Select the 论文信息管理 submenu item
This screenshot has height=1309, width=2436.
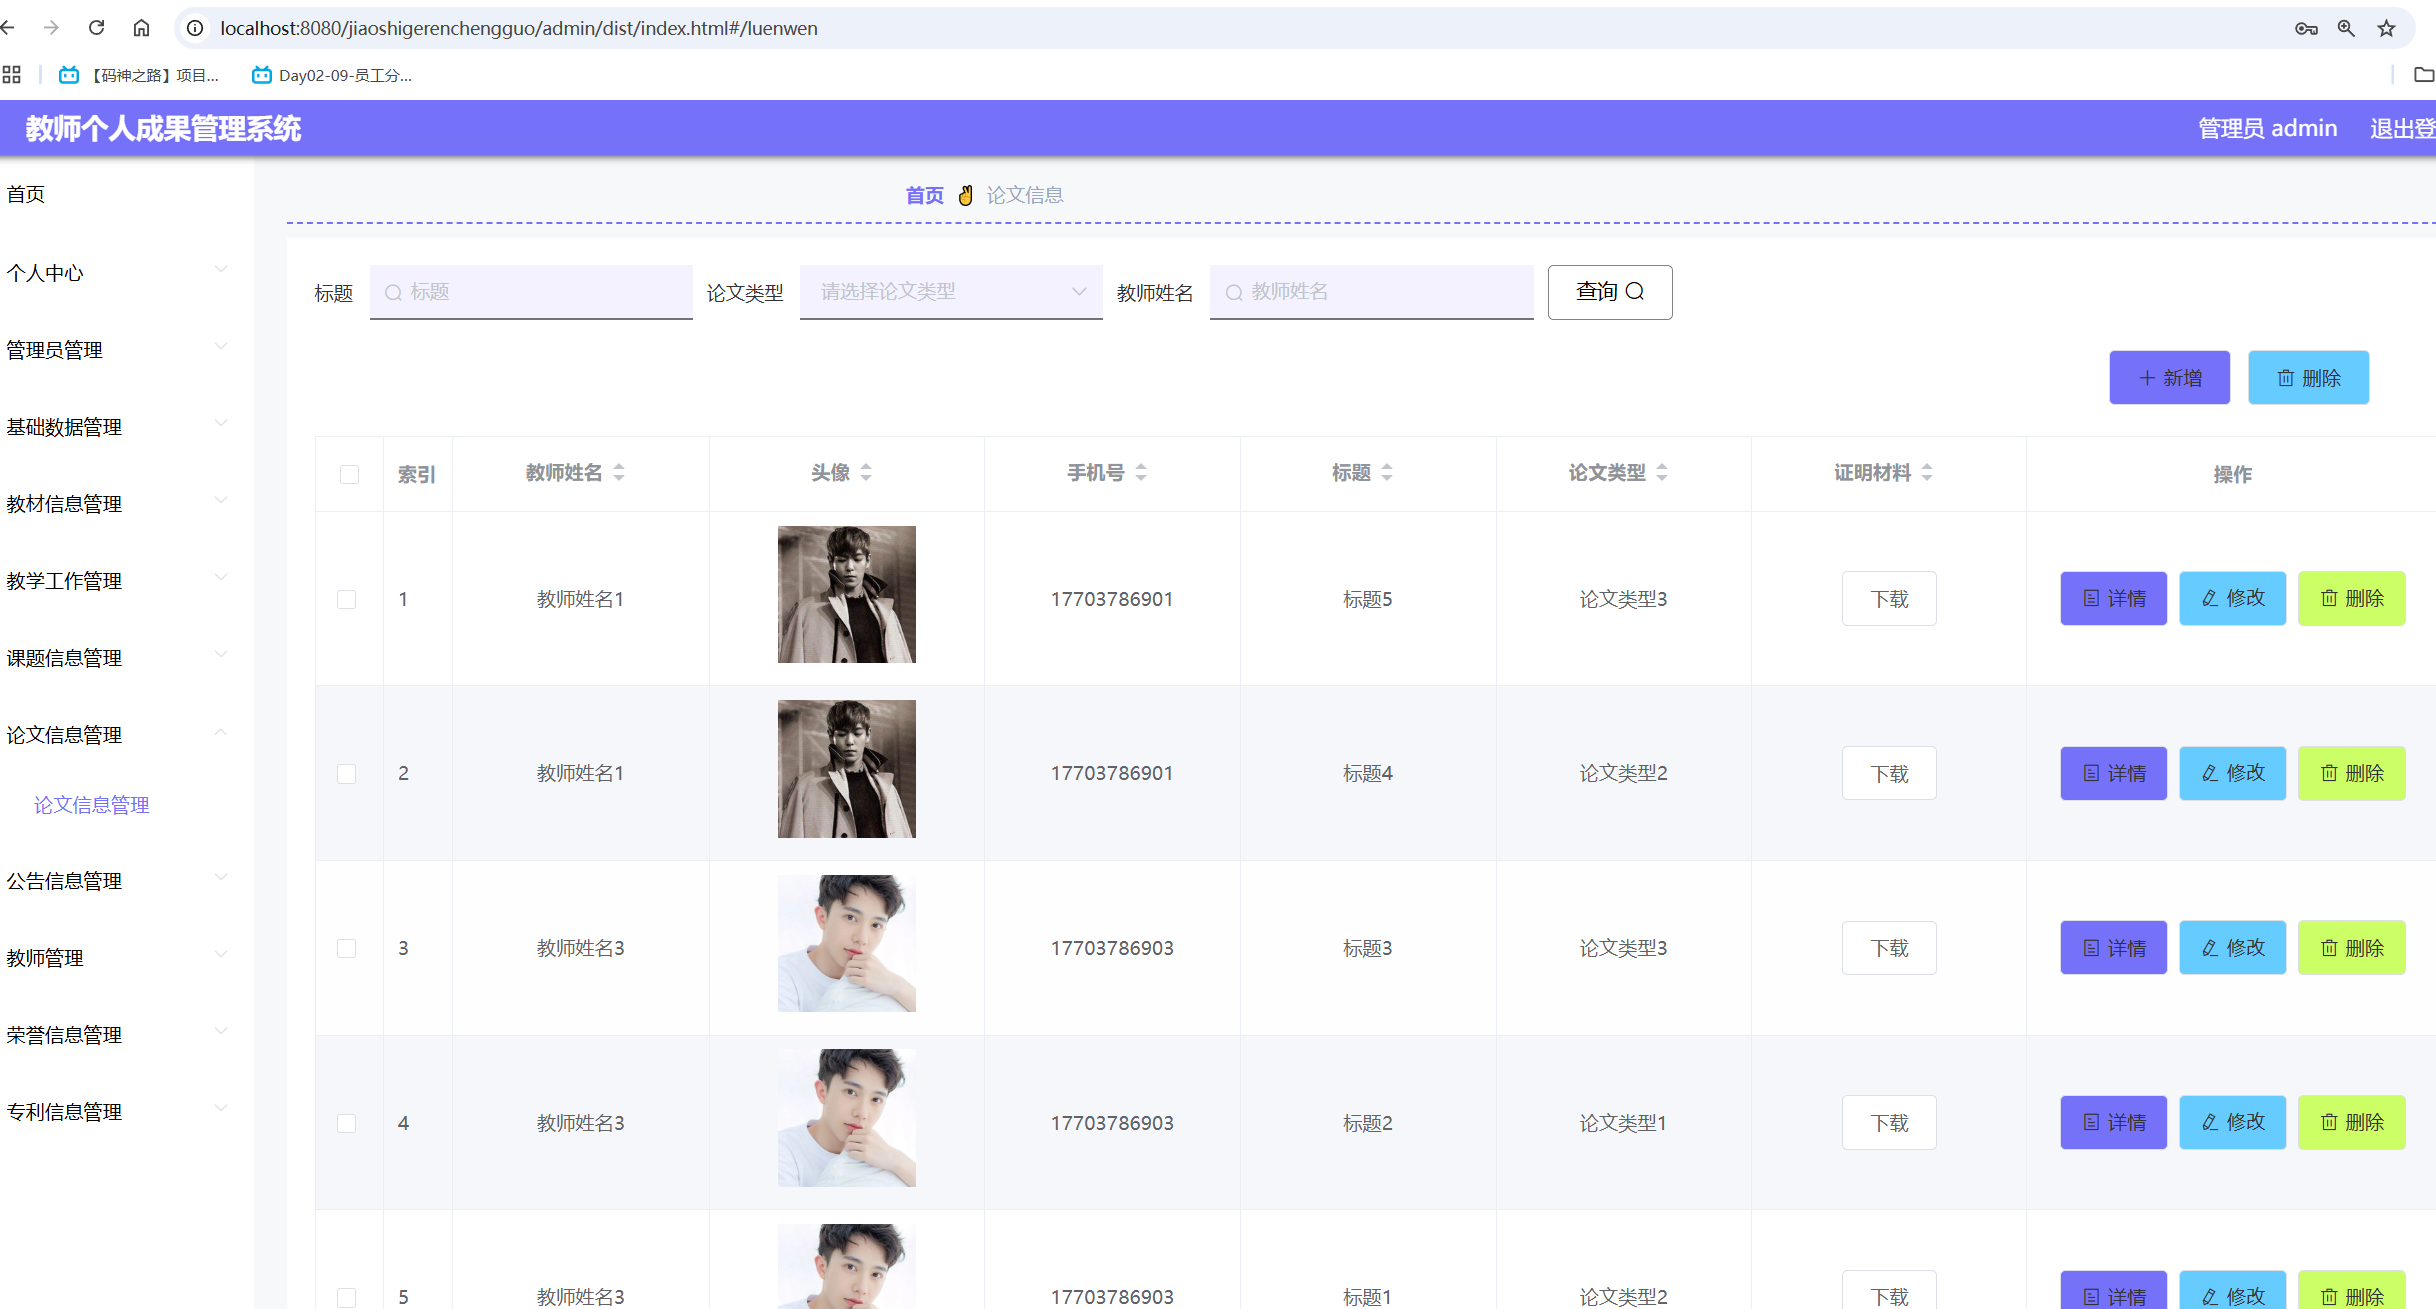92,805
